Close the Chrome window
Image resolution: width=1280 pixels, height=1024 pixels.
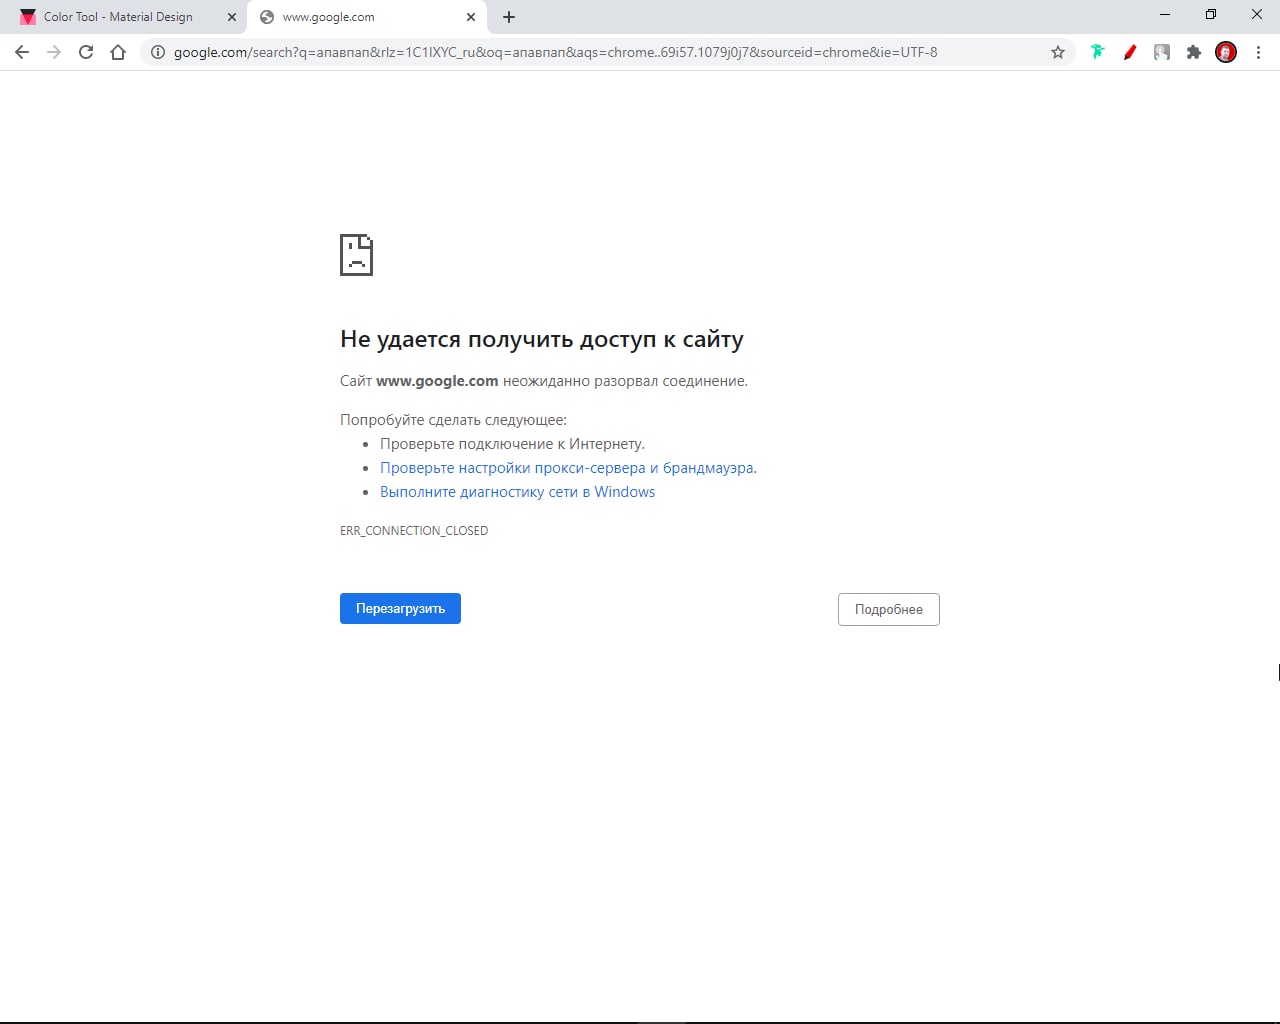[x=1257, y=15]
